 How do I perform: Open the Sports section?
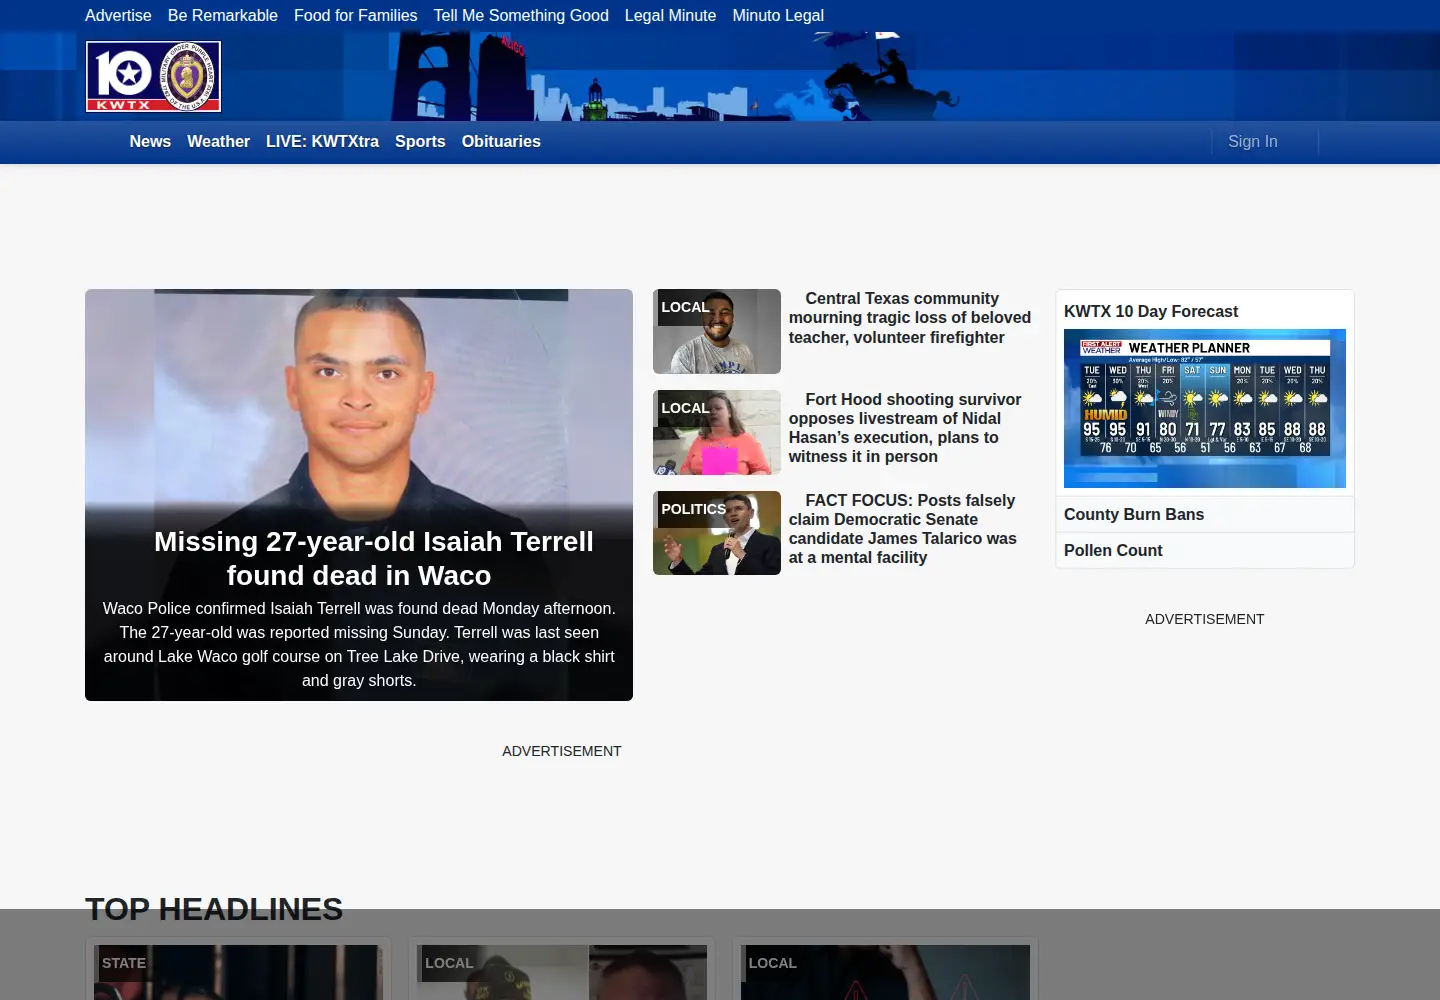[x=420, y=142]
